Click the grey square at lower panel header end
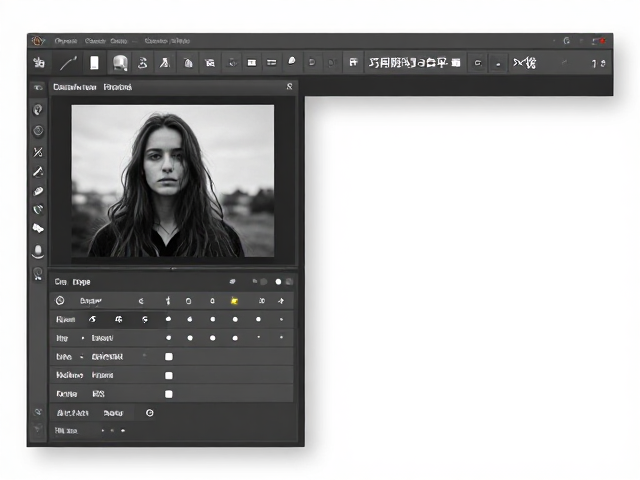The height and width of the screenshot is (480, 640). pos(289,282)
